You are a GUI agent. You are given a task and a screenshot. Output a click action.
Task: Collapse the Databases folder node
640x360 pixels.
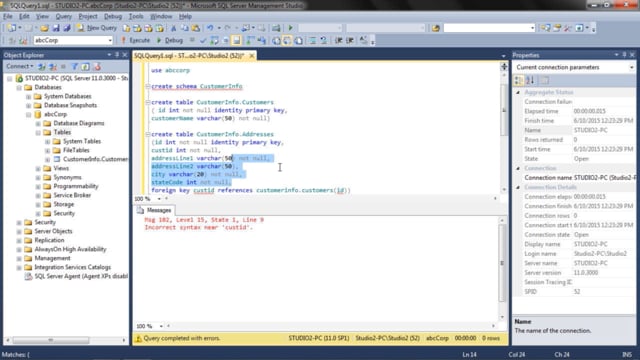(x=19, y=87)
